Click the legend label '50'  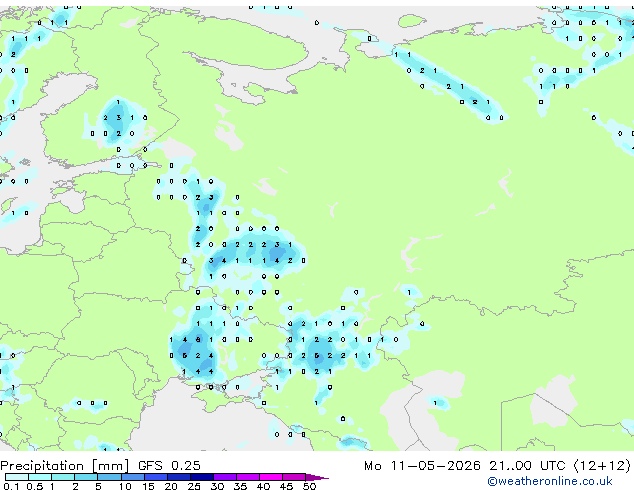pyautogui.click(x=309, y=486)
